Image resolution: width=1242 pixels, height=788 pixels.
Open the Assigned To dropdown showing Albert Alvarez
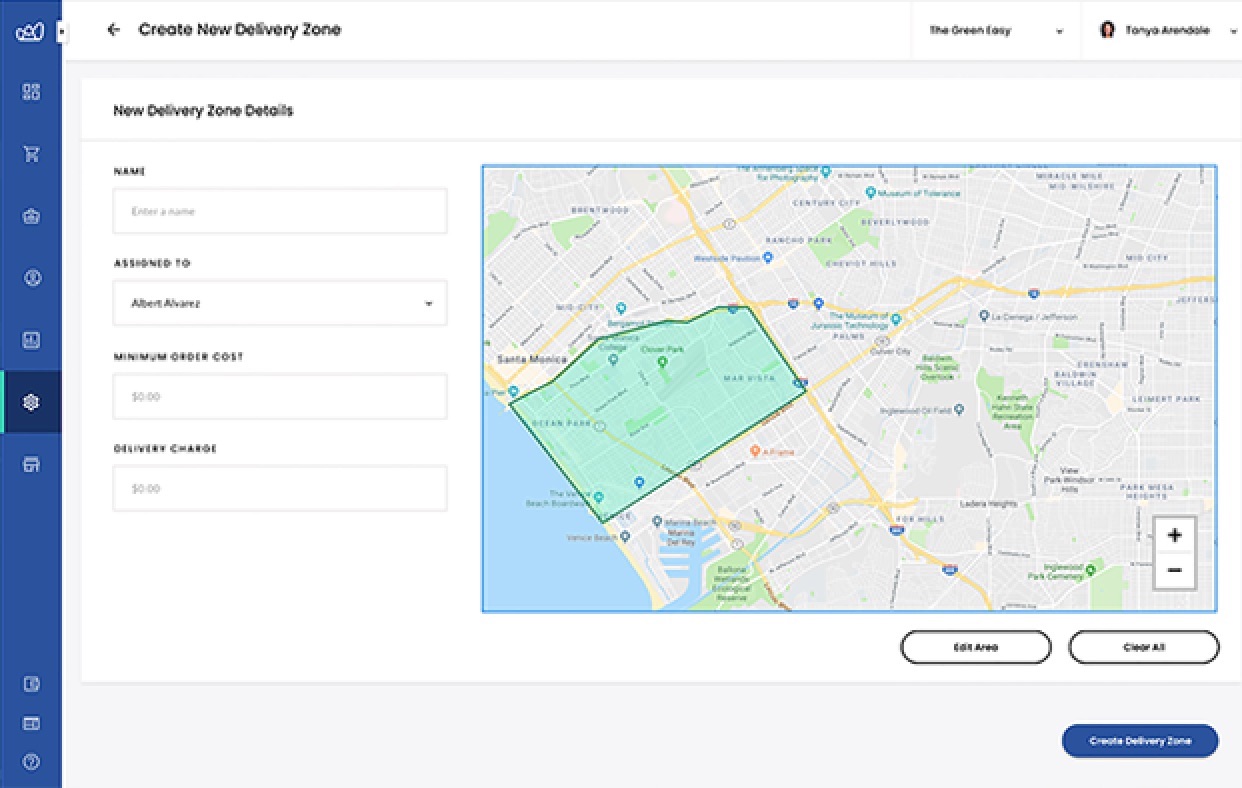(280, 303)
